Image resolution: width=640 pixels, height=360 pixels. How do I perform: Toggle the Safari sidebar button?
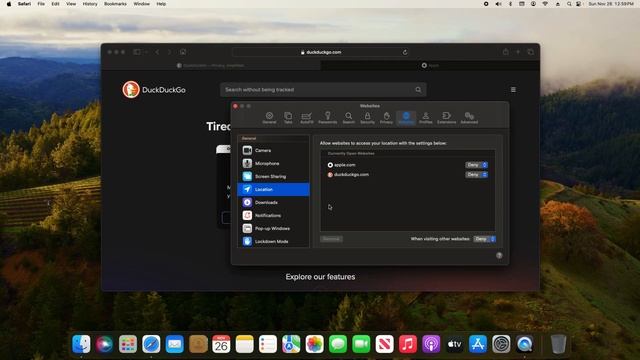(x=137, y=52)
